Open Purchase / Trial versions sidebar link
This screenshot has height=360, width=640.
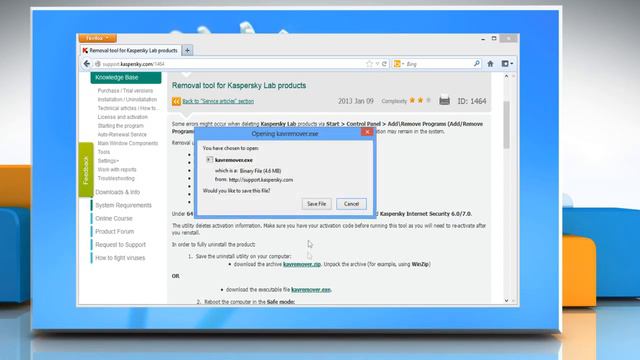[x=125, y=91]
